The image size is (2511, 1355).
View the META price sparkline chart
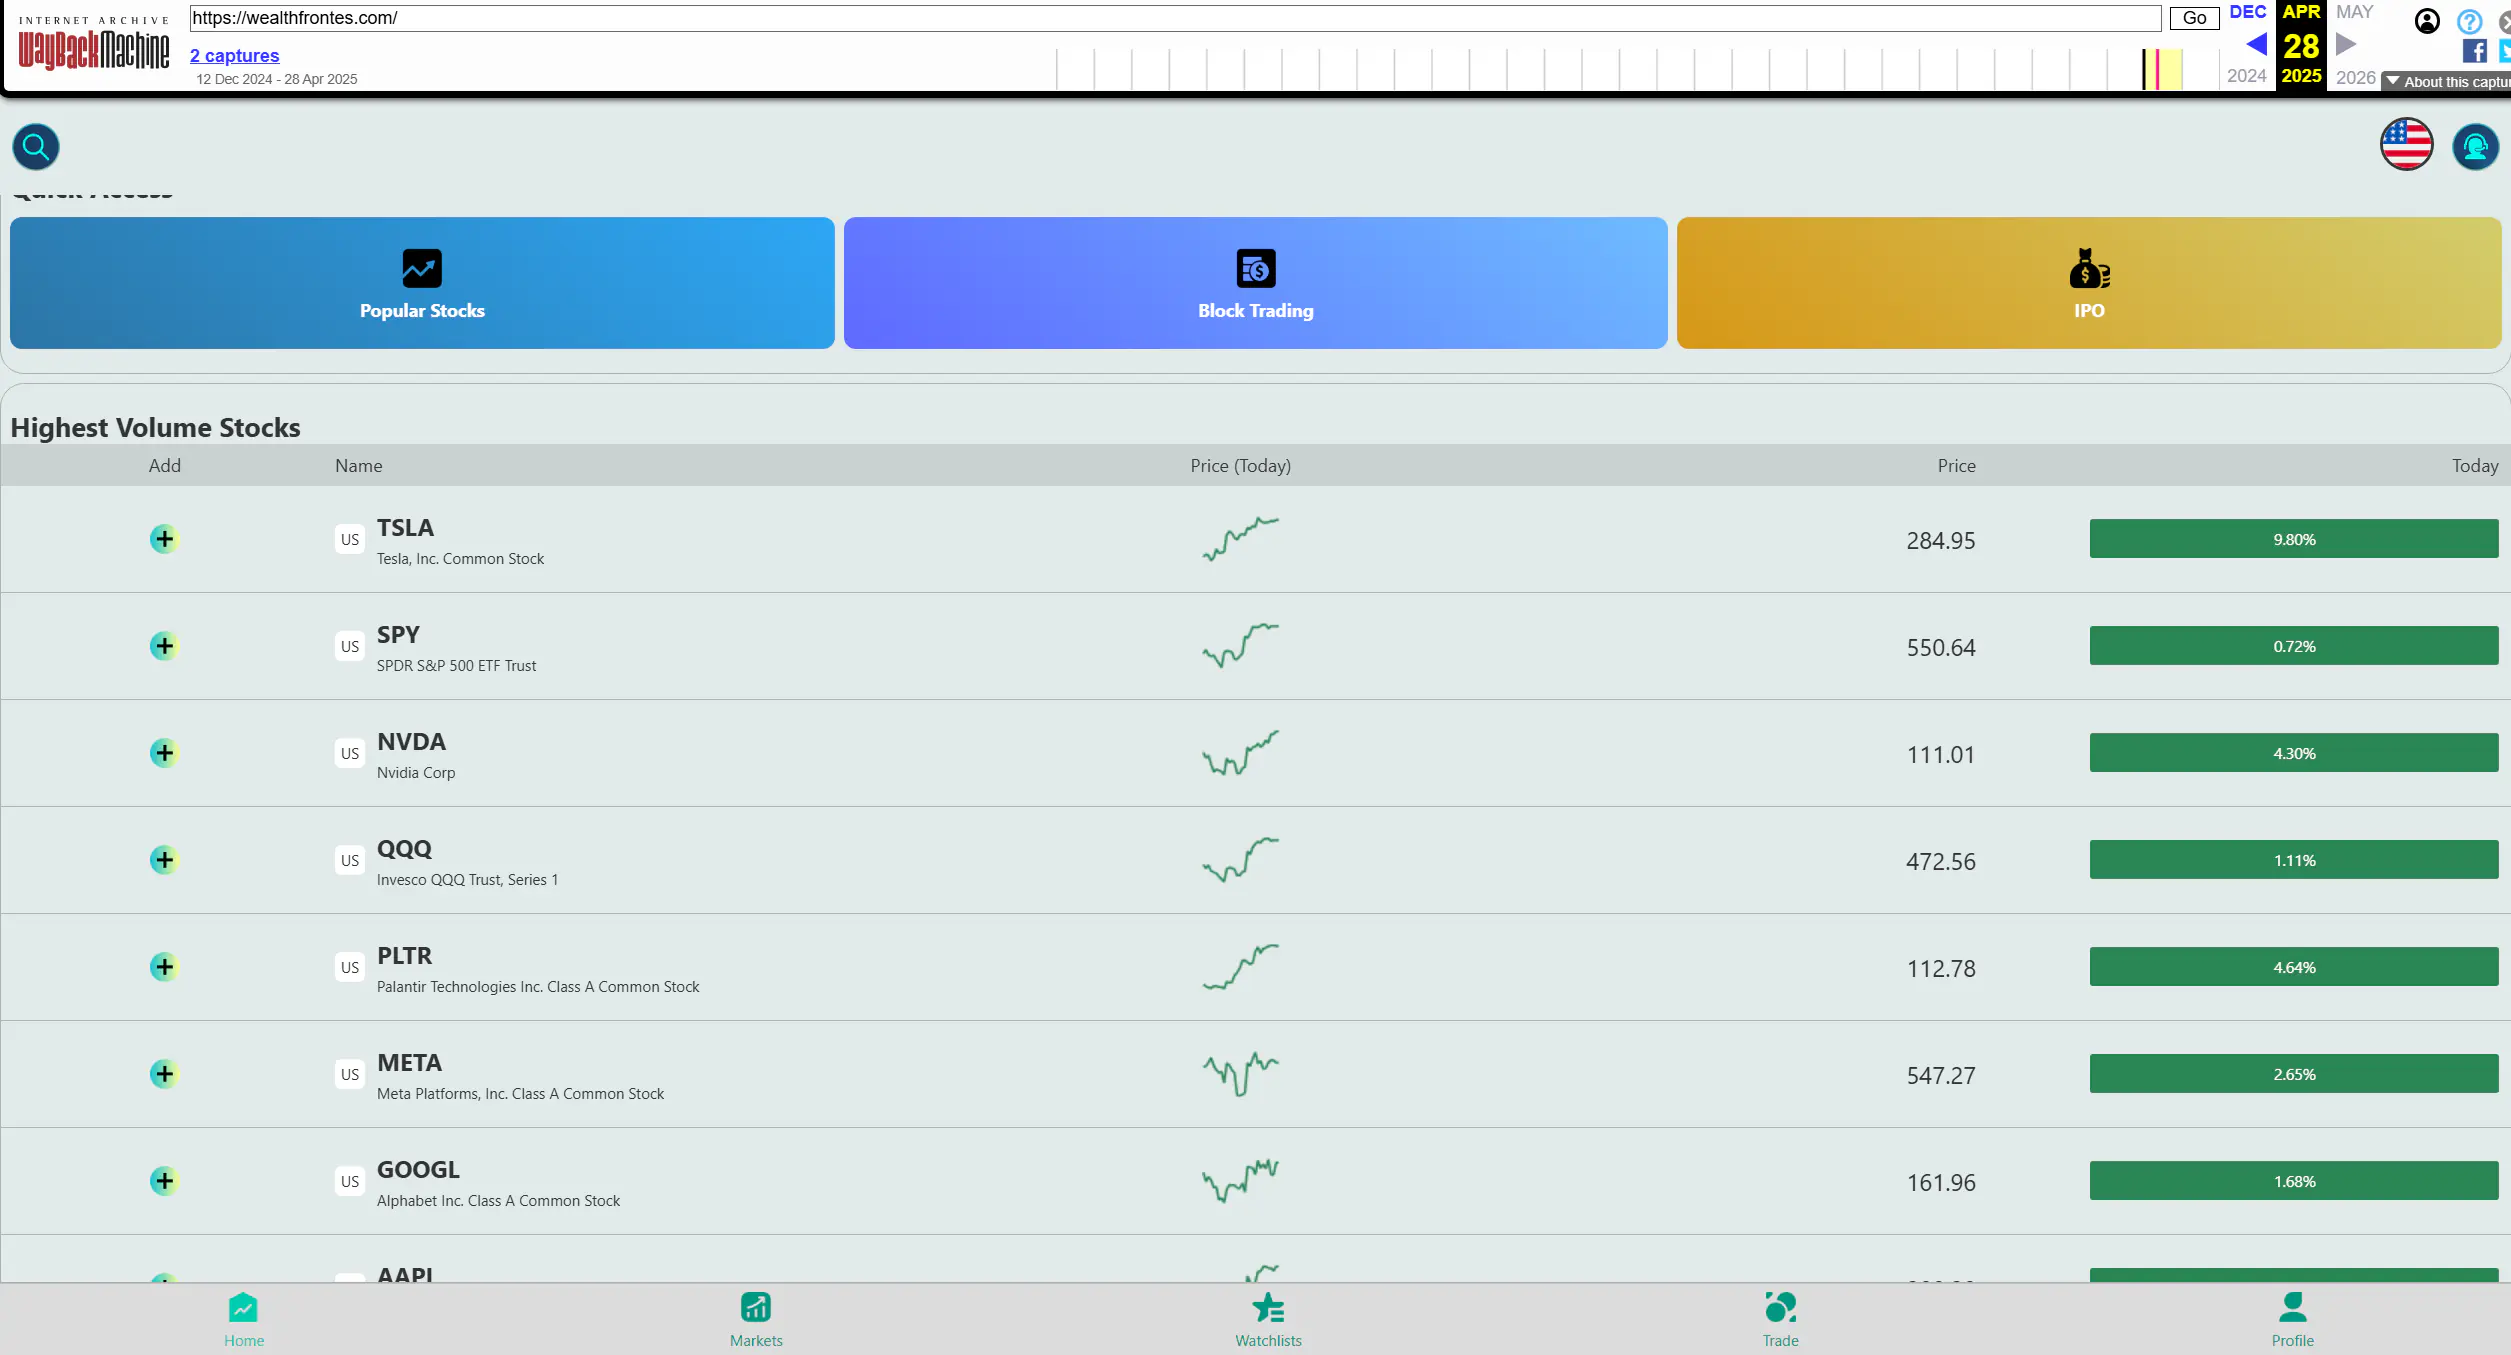[1240, 1074]
